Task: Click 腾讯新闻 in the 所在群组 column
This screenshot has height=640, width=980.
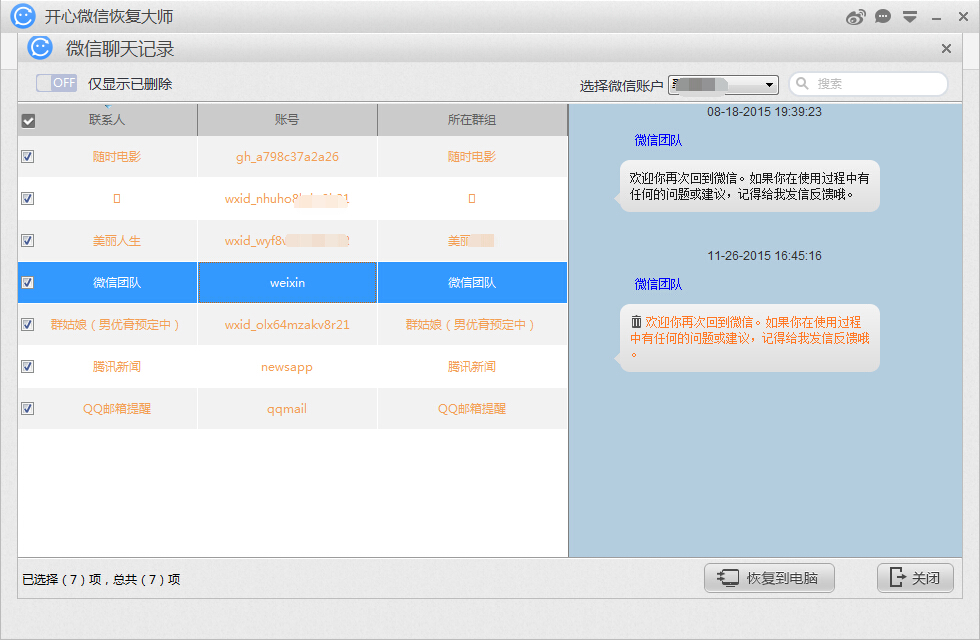Action: point(472,366)
